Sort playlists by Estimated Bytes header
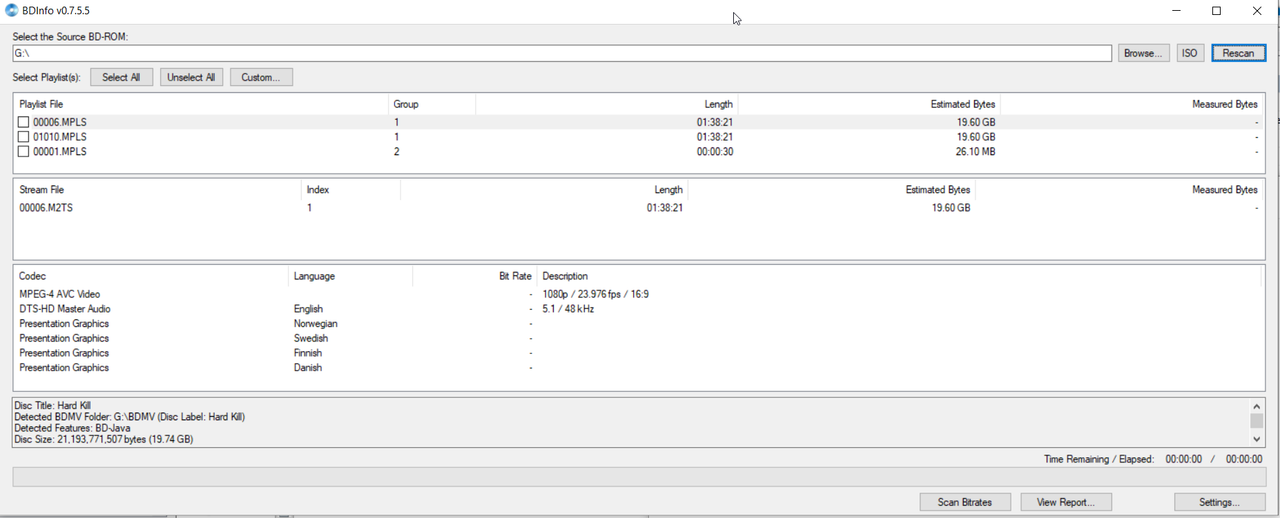Screen dimensions: 1280x518 (x=870, y=104)
